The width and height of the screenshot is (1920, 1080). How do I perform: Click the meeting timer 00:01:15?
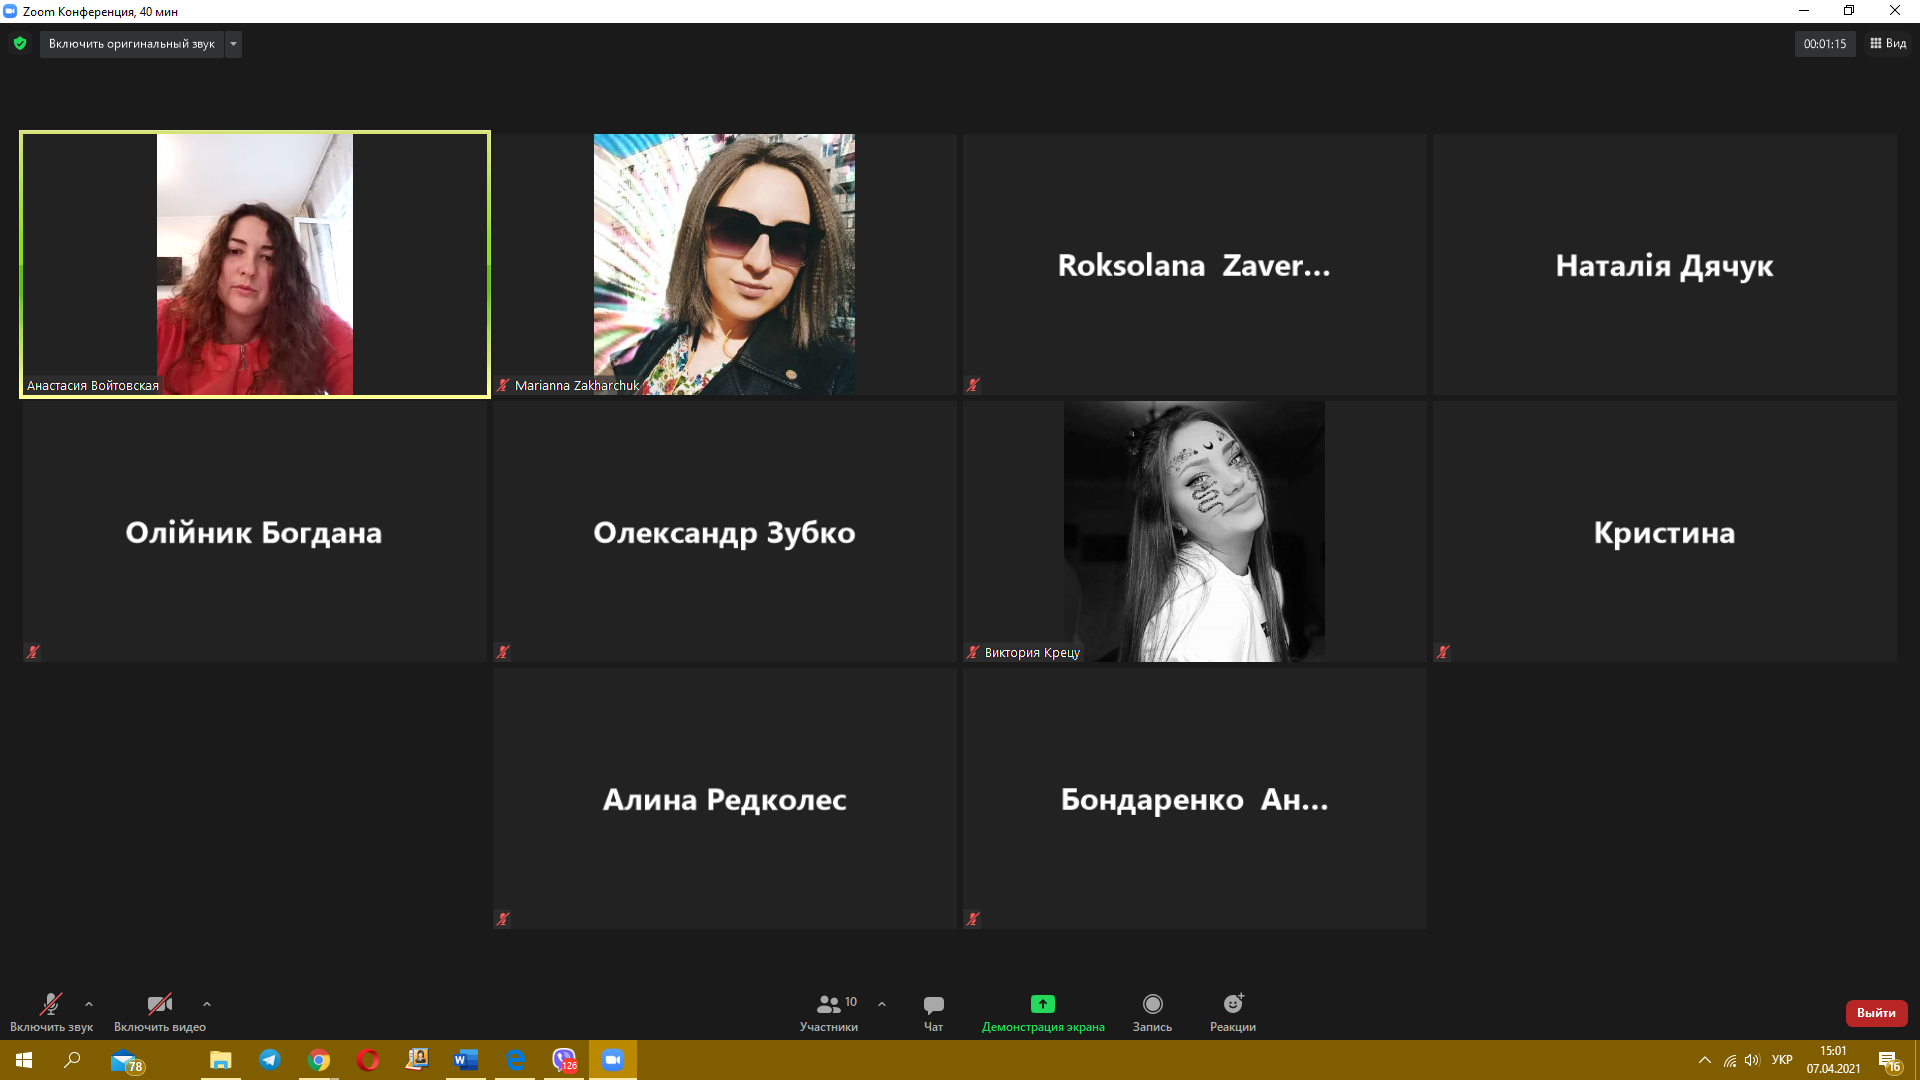[x=1824, y=44]
